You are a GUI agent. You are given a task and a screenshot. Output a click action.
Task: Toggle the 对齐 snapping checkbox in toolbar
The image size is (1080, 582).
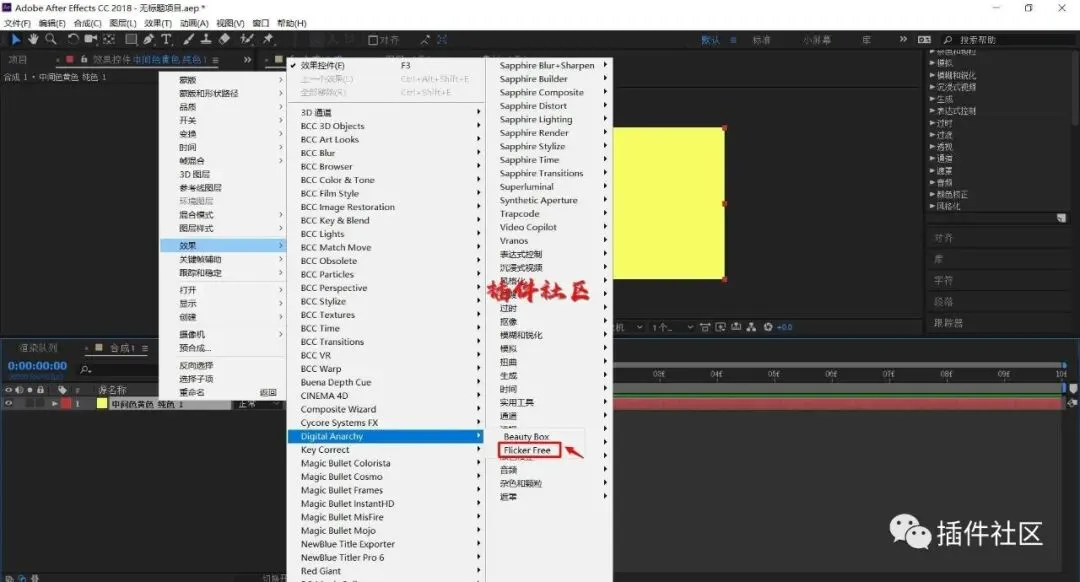(x=373, y=40)
